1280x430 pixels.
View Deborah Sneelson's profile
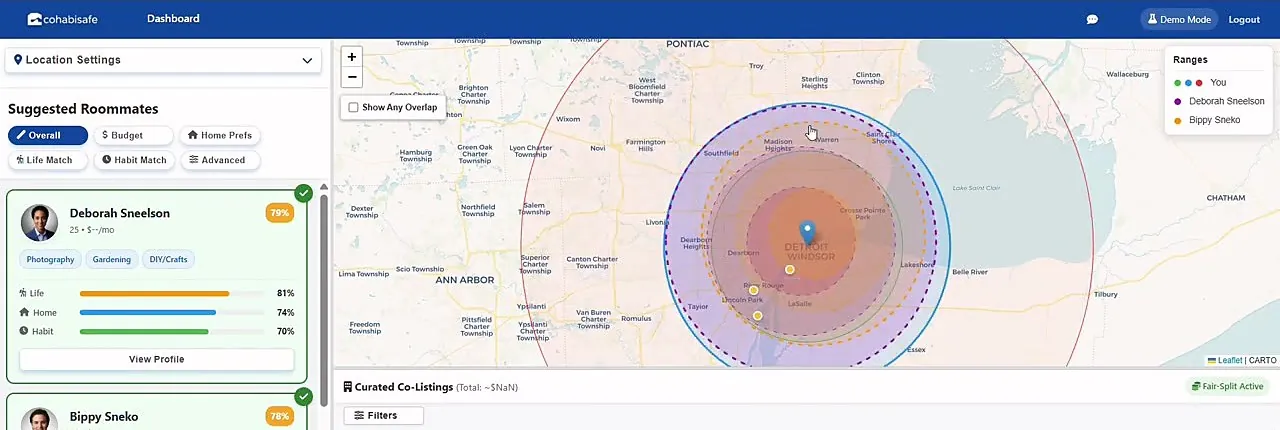157,359
